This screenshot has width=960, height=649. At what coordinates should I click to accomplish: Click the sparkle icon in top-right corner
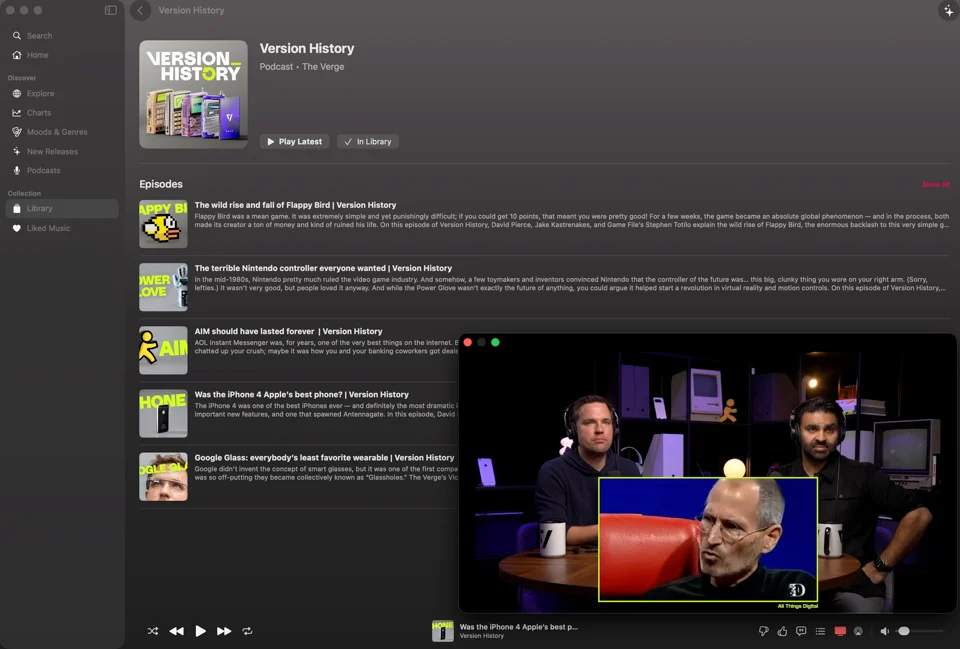coord(948,10)
